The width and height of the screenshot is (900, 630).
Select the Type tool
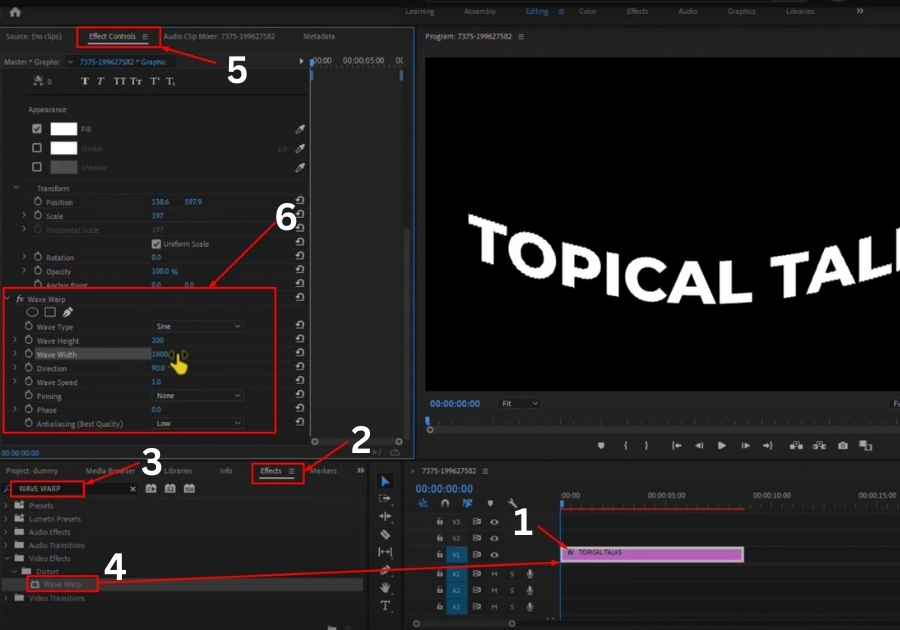385,605
